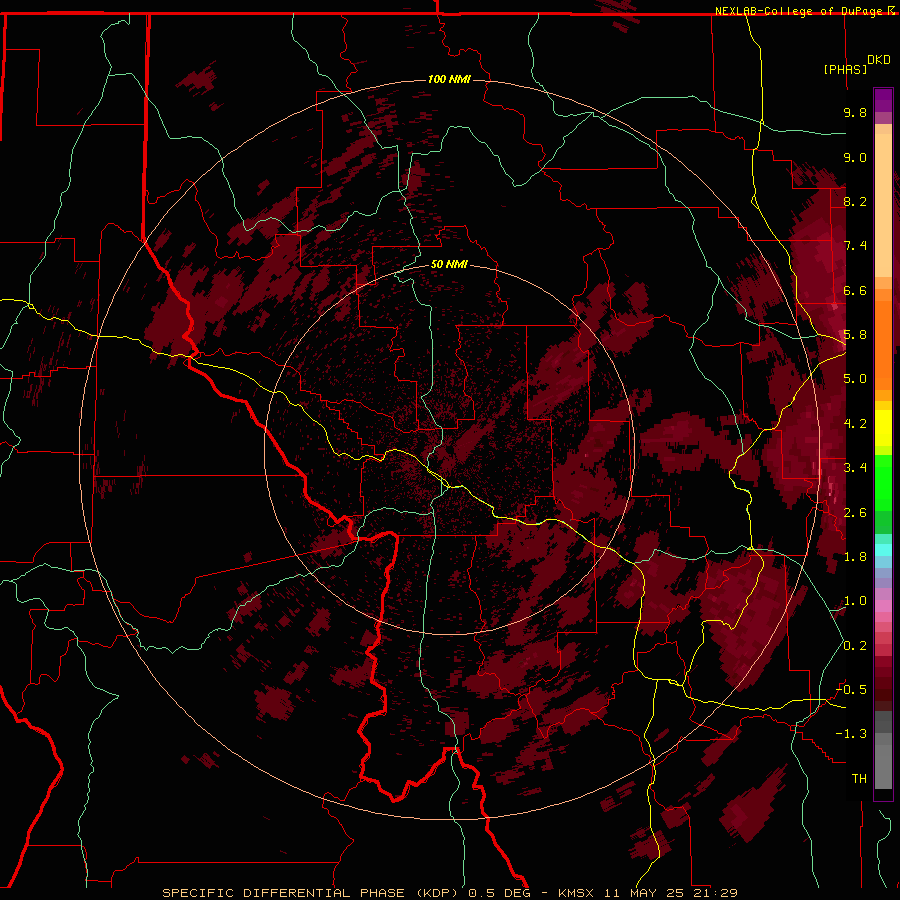Click the KMSX station identifier in caption
The image size is (900, 900).
[576, 893]
